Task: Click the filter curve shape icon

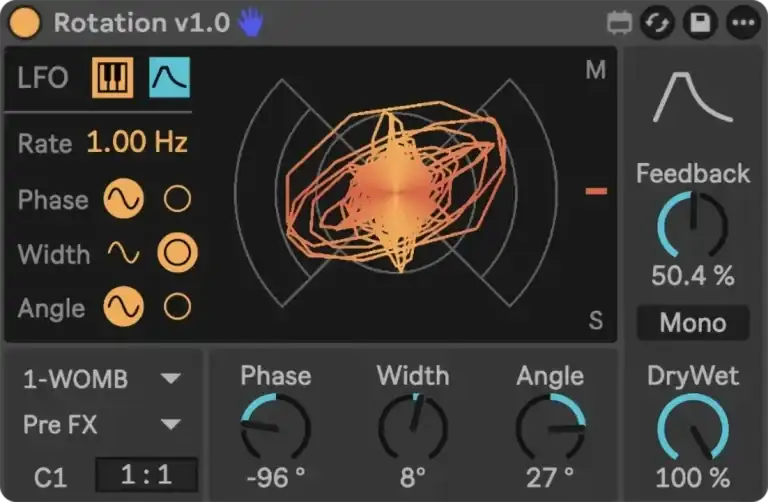Action: (693, 97)
